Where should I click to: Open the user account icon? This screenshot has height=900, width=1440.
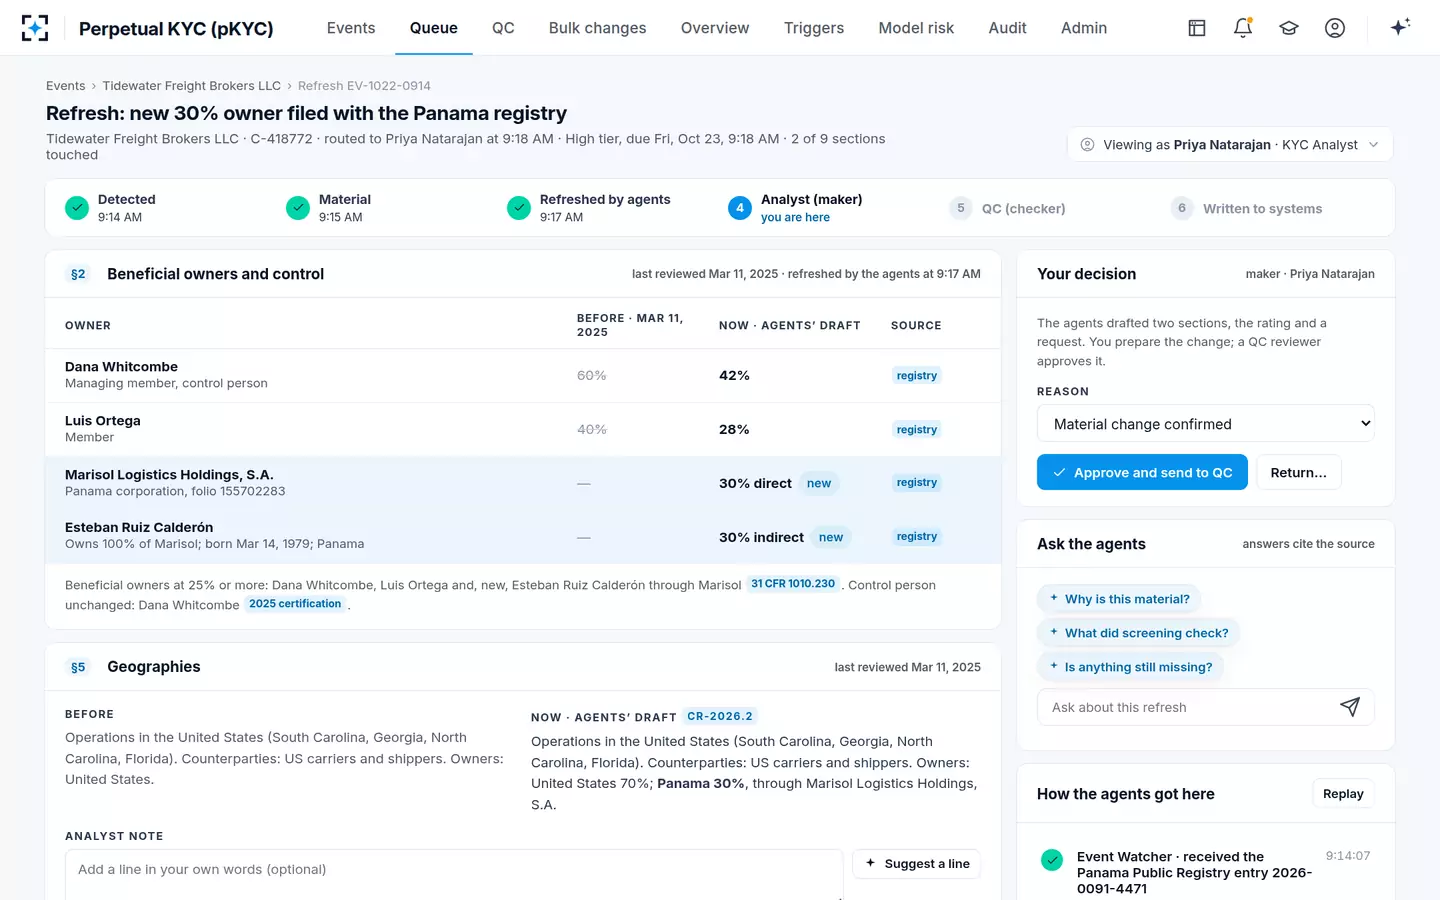pos(1335,28)
